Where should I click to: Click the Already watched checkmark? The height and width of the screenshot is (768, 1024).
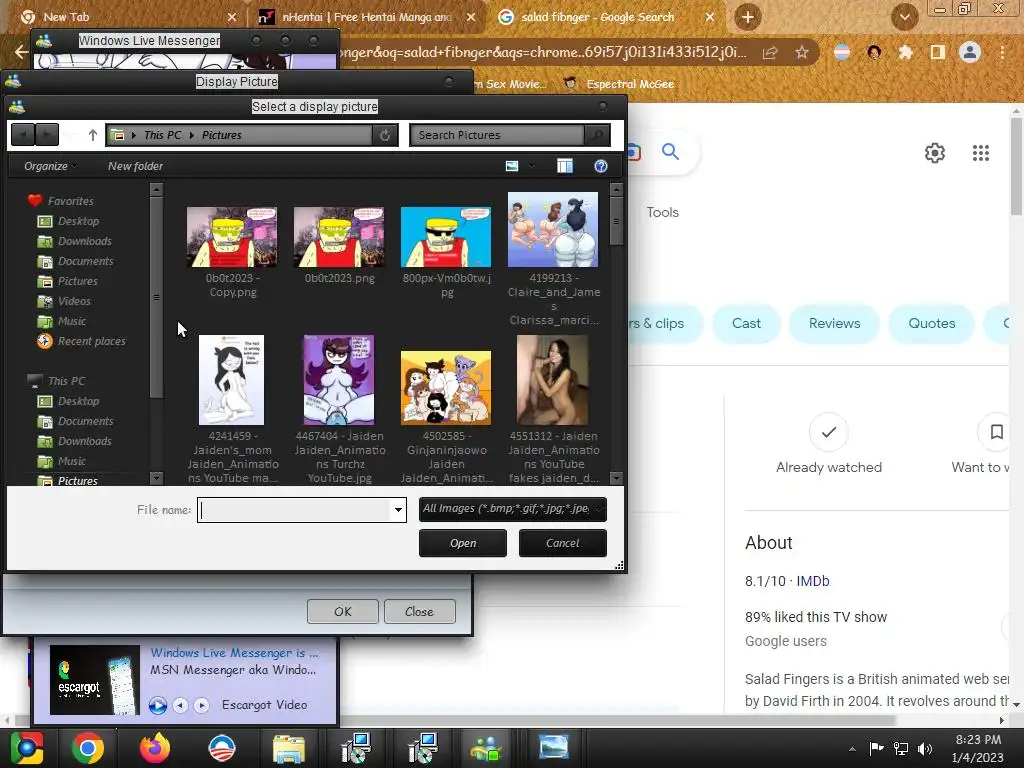click(828, 432)
